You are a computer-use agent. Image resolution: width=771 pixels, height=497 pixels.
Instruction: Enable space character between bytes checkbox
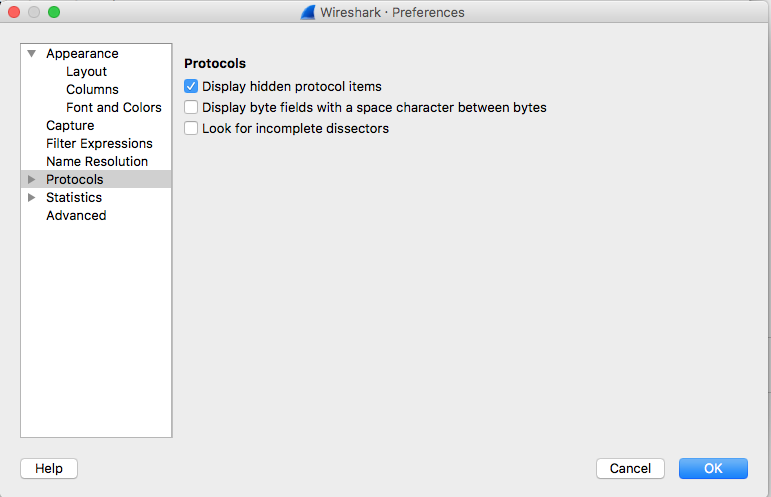click(191, 108)
